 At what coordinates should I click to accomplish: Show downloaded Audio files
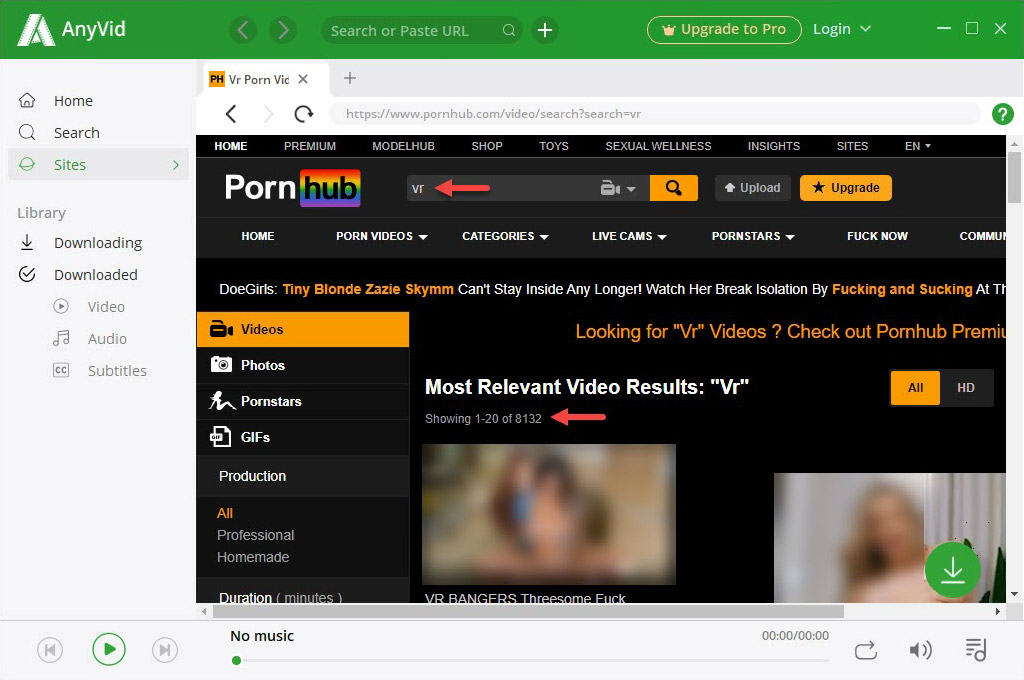[107, 338]
